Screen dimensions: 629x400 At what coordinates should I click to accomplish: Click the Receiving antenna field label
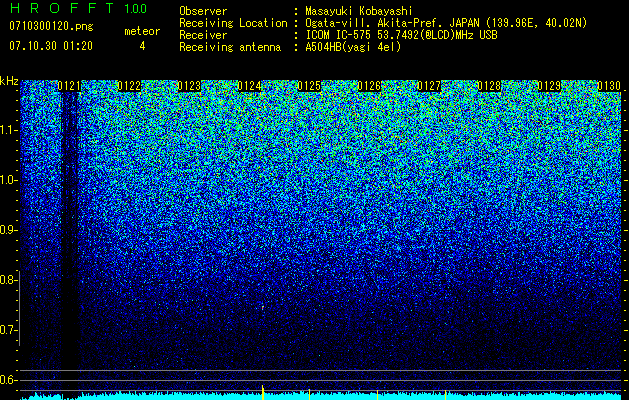230,47
